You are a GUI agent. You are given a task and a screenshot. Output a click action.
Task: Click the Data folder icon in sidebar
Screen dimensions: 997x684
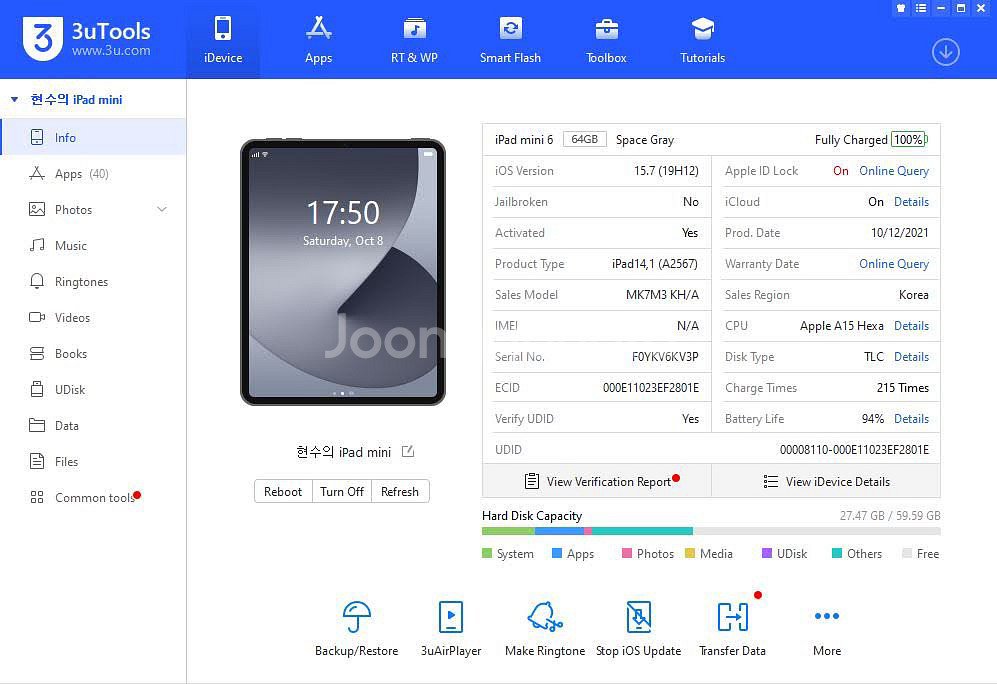coord(37,425)
